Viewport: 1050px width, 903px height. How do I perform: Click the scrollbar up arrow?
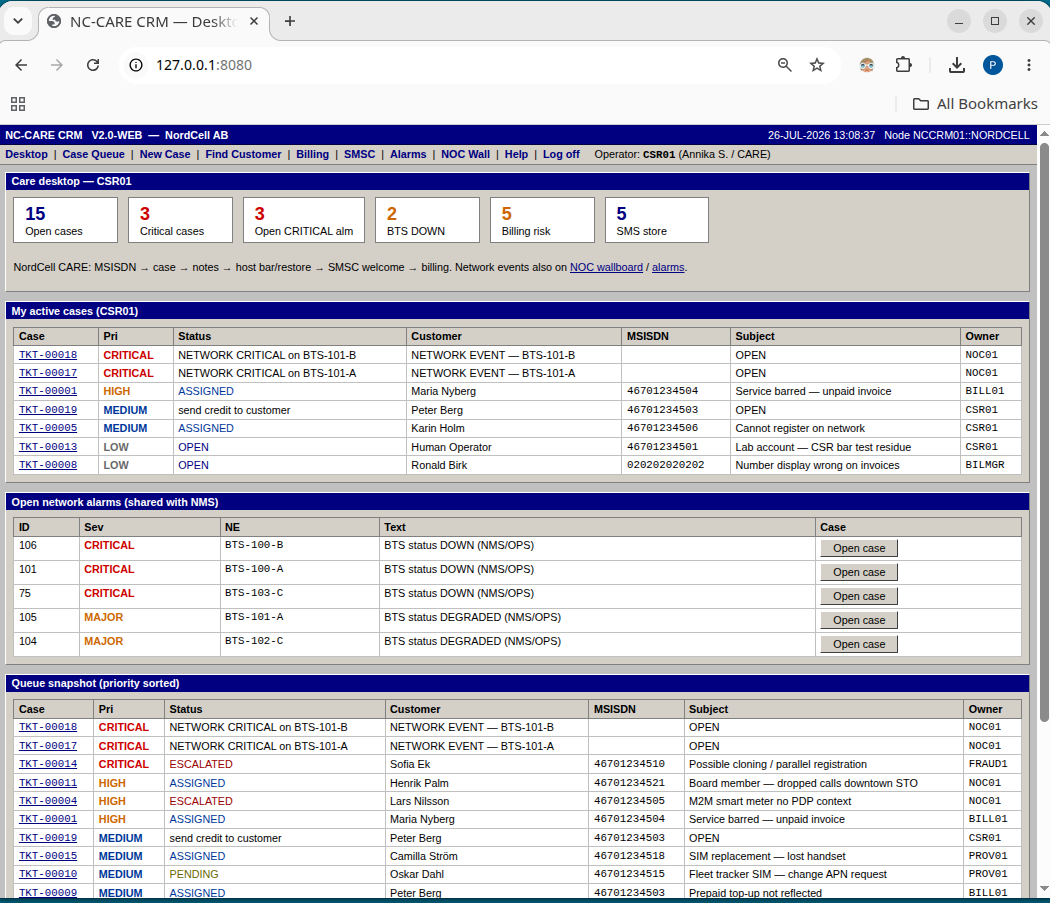click(1044, 133)
